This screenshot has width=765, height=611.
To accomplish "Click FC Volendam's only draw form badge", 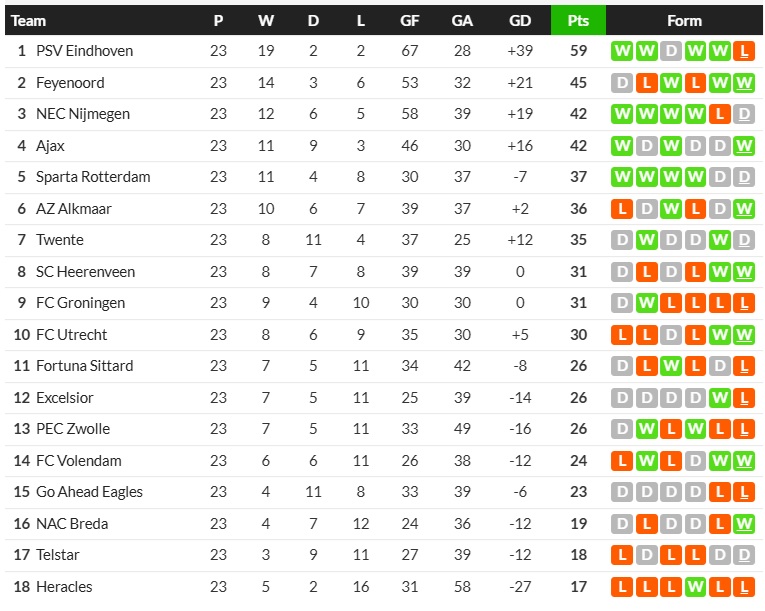I will 695,461.
